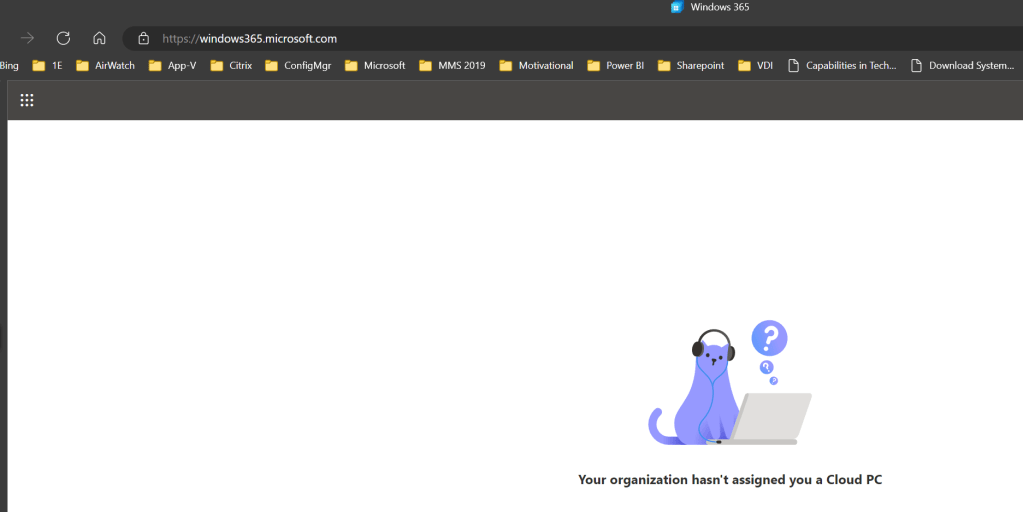
Task: Open the VDI bookmark folder
Action: [758, 66]
